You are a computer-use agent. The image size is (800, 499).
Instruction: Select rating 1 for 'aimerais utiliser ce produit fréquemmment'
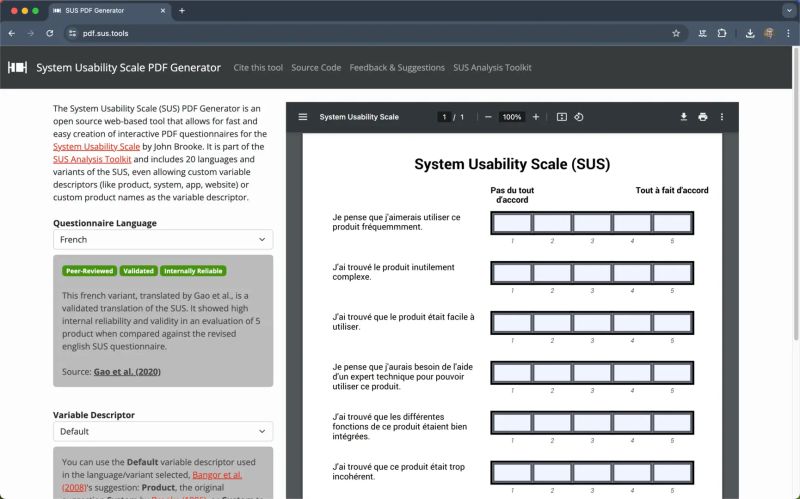coord(512,223)
